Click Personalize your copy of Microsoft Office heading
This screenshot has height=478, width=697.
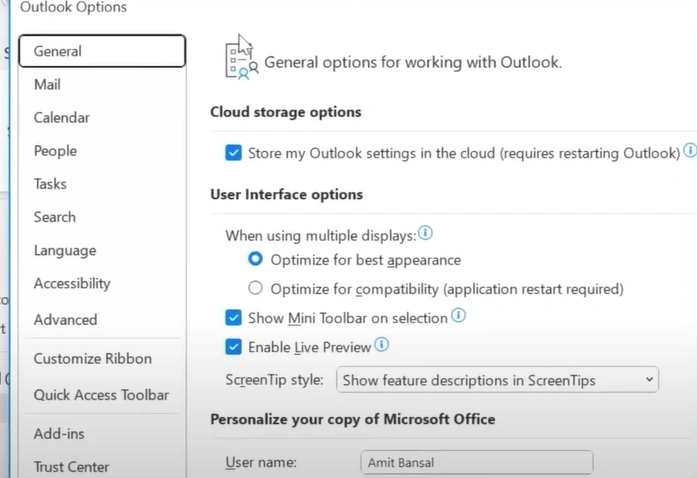coord(353,419)
